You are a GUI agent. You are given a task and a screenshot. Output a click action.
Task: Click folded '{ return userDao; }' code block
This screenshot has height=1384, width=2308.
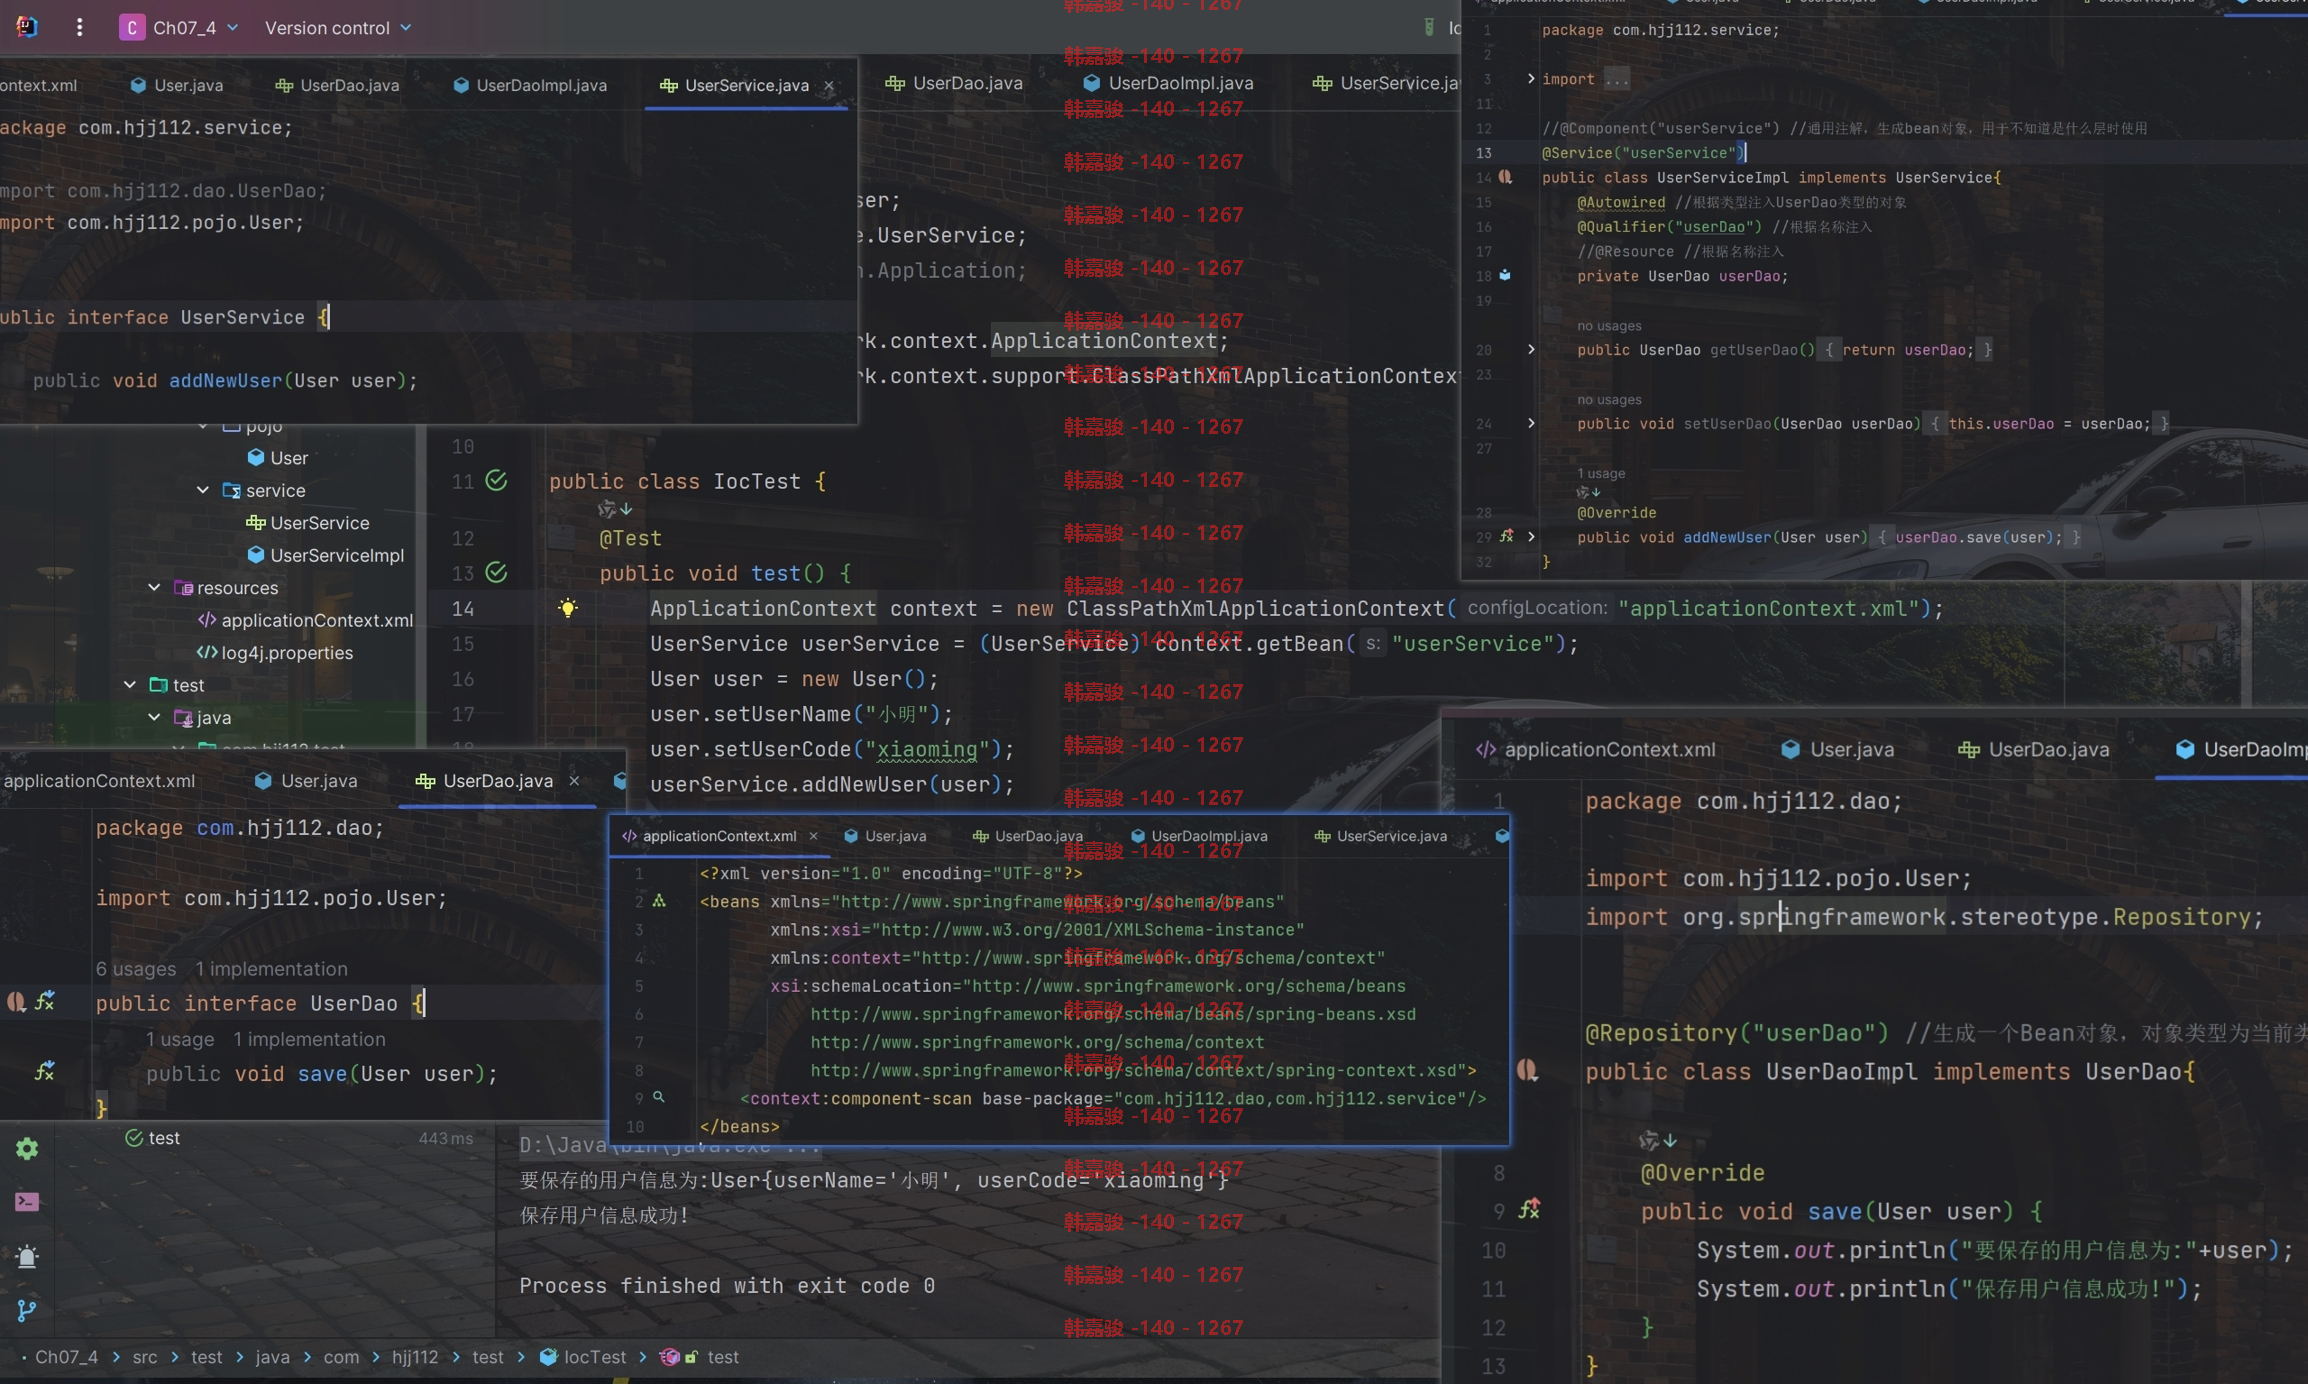tap(1907, 350)
